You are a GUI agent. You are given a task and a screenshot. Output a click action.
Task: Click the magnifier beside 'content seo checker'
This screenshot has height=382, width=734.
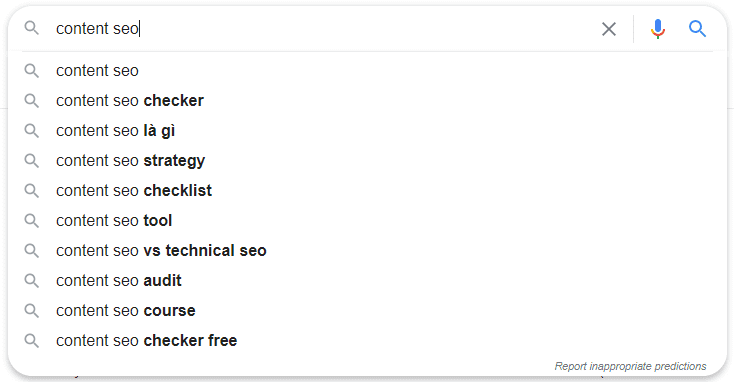[31, 101]
